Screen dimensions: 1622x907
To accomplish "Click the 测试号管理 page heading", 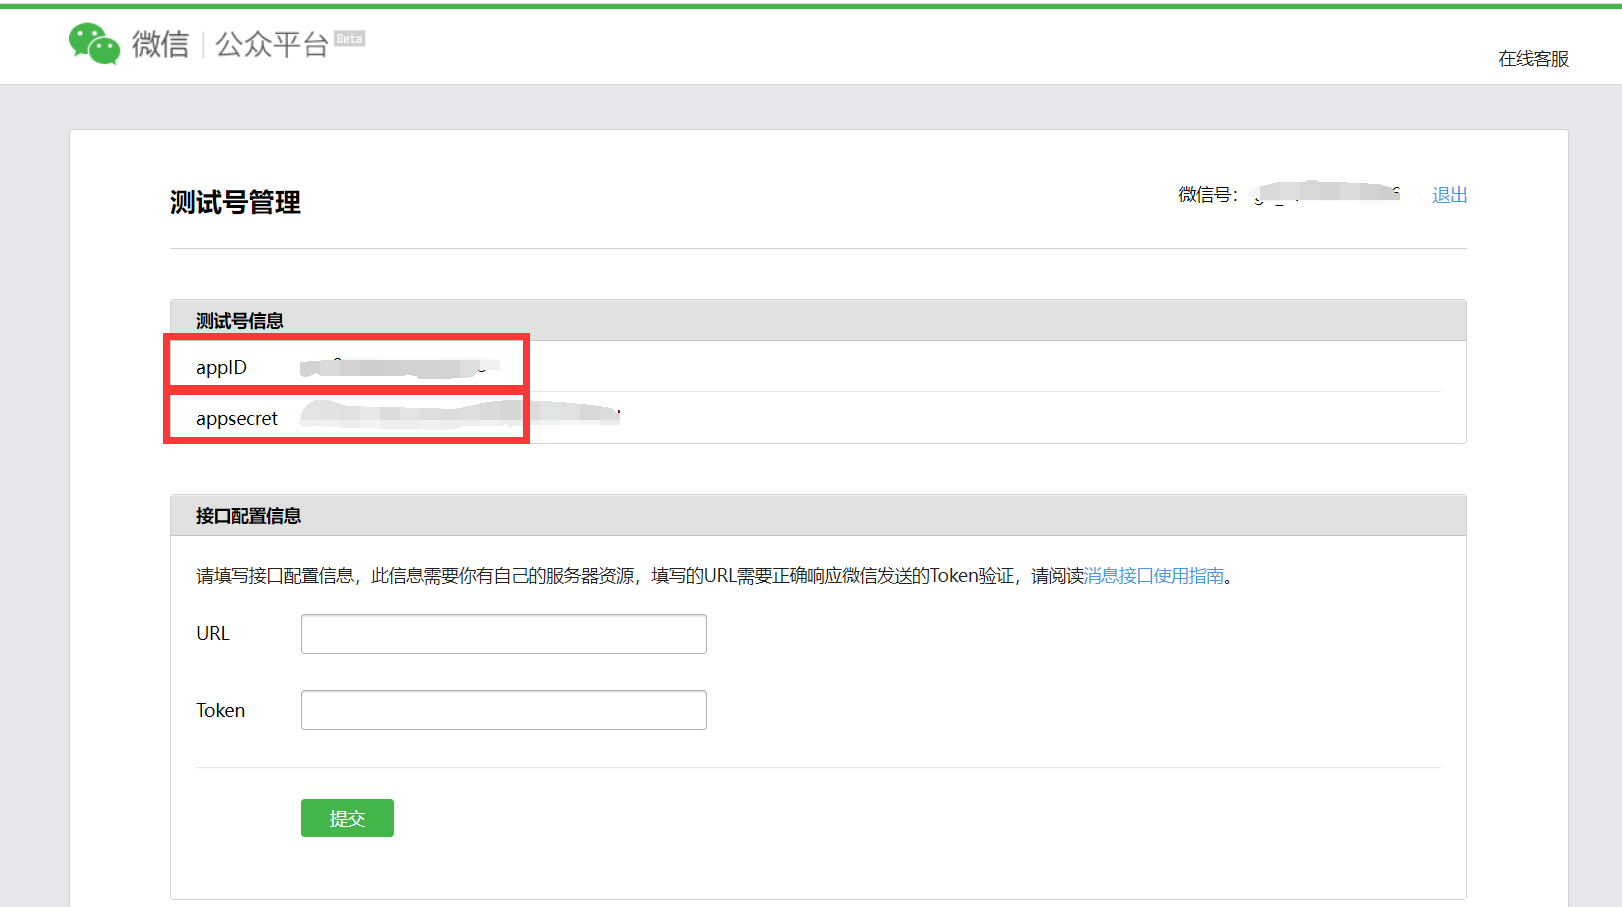I will coord(235,203).
